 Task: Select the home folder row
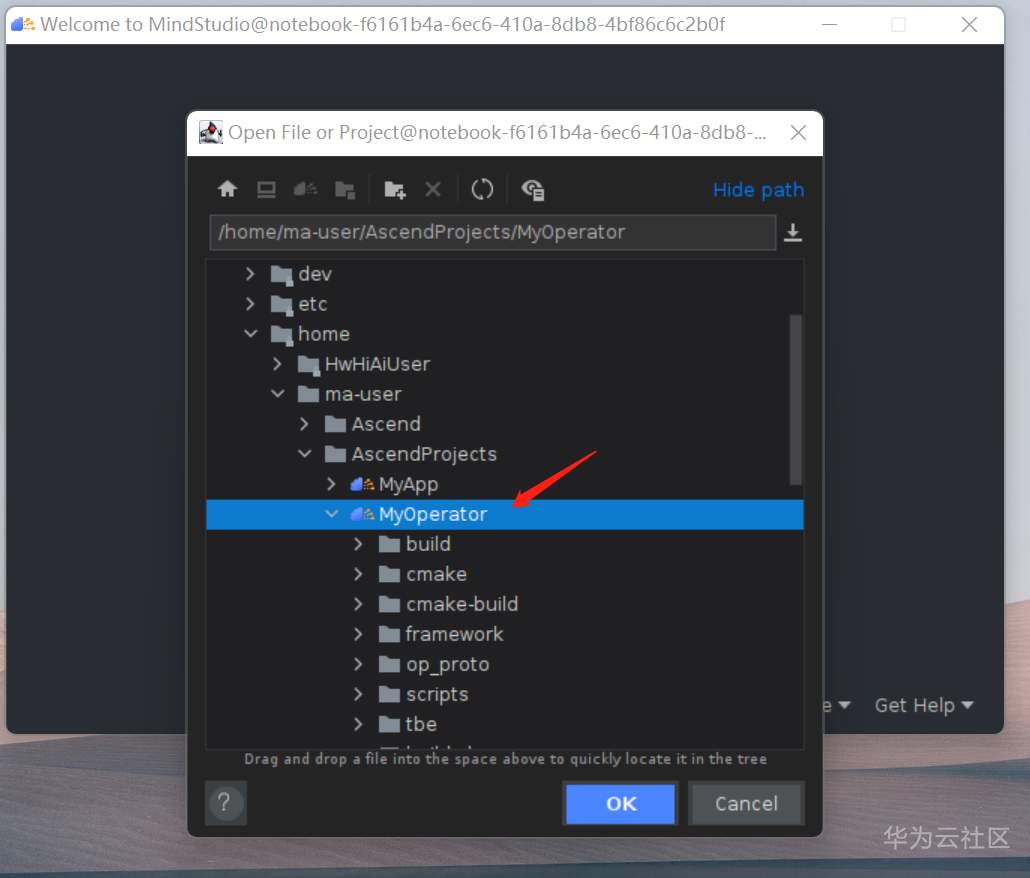click(504, 334)
